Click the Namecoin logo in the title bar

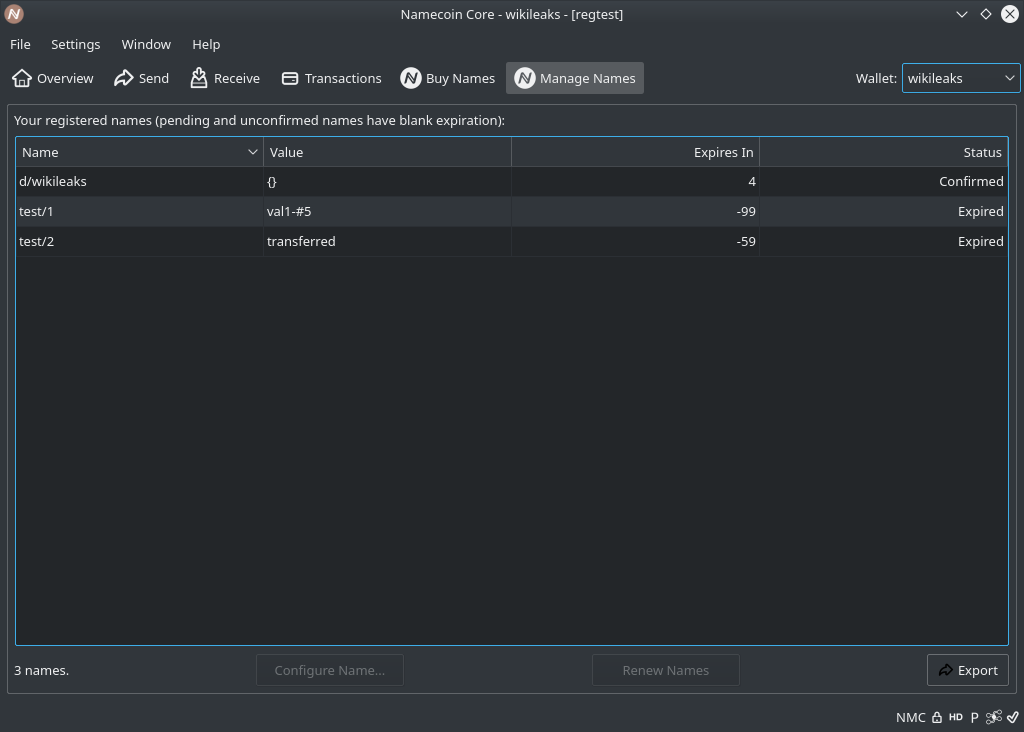12,14
